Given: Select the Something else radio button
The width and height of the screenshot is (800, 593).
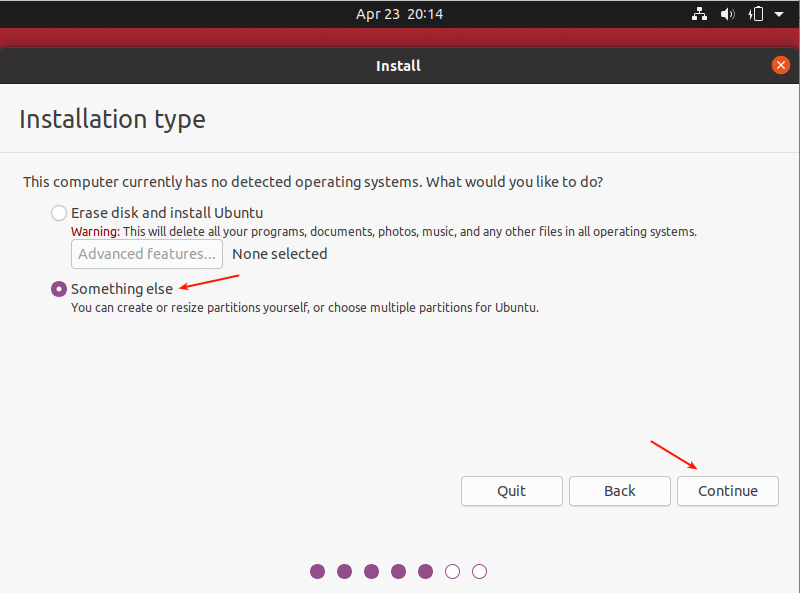Looking at the screenshot, I should (59, 289).
